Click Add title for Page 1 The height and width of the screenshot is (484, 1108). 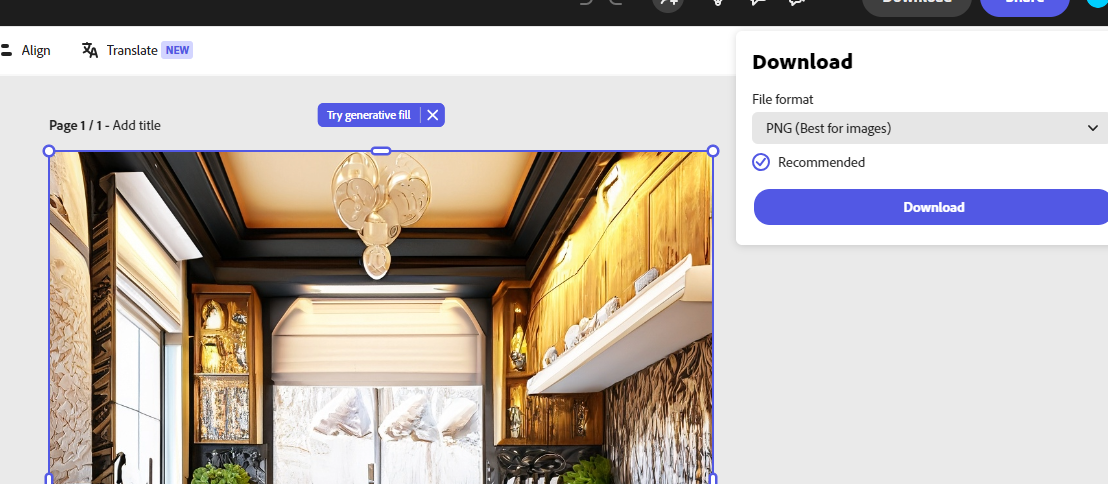[x=136, y=125]
